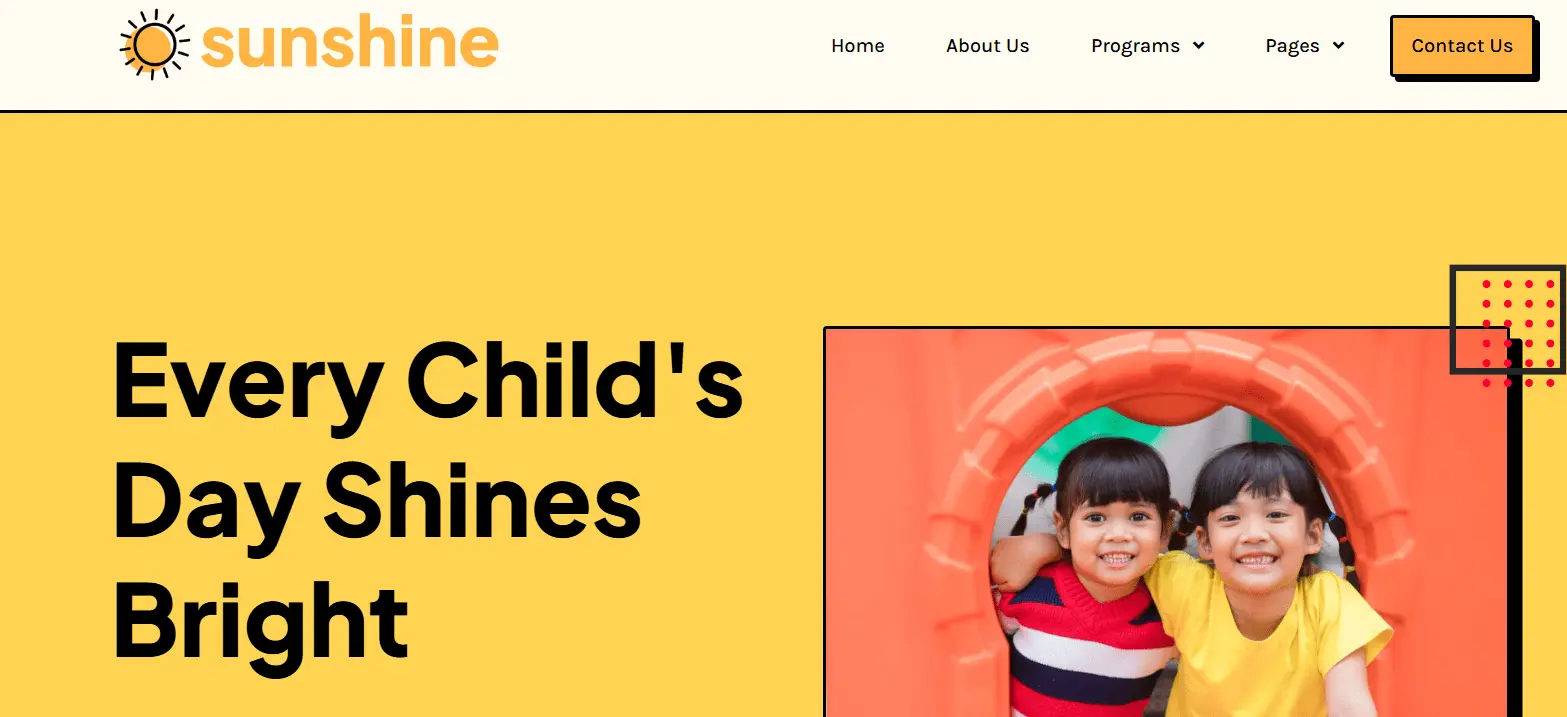
Task: Open the Pages menu label
Action: click(1292, 46)
